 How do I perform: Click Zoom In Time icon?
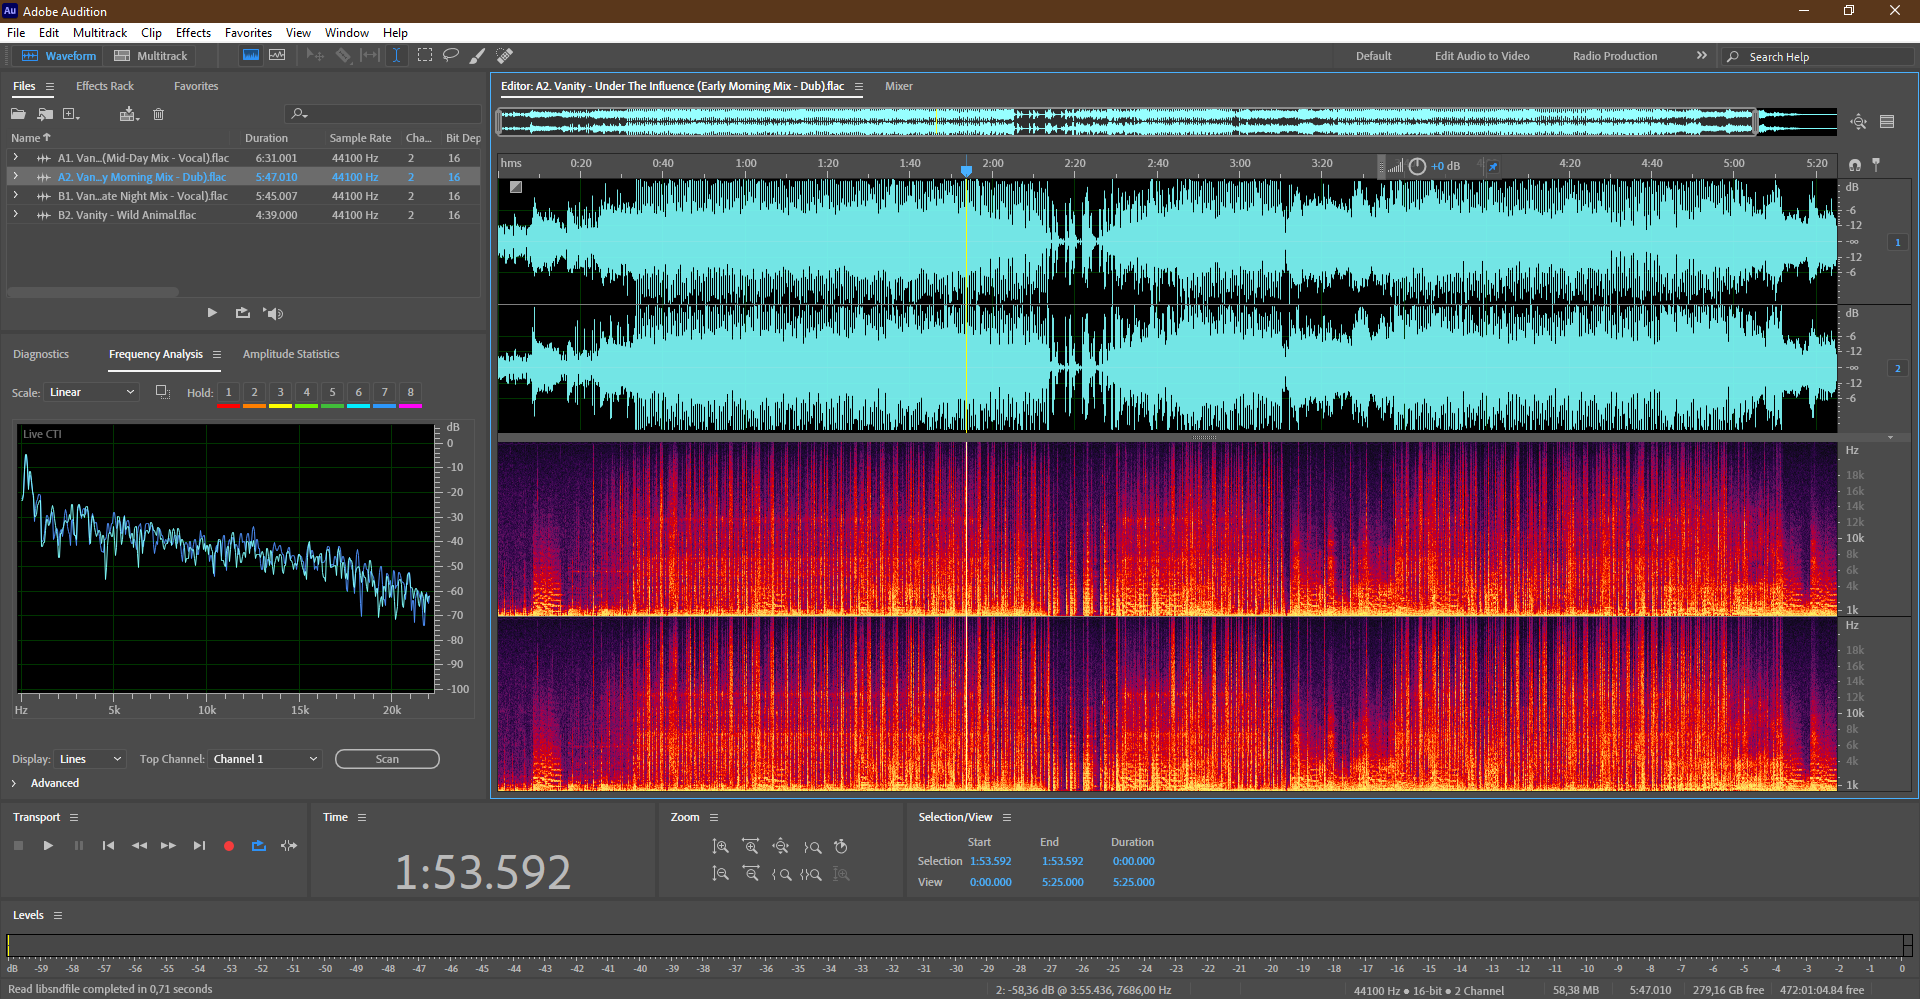point(750,847)
